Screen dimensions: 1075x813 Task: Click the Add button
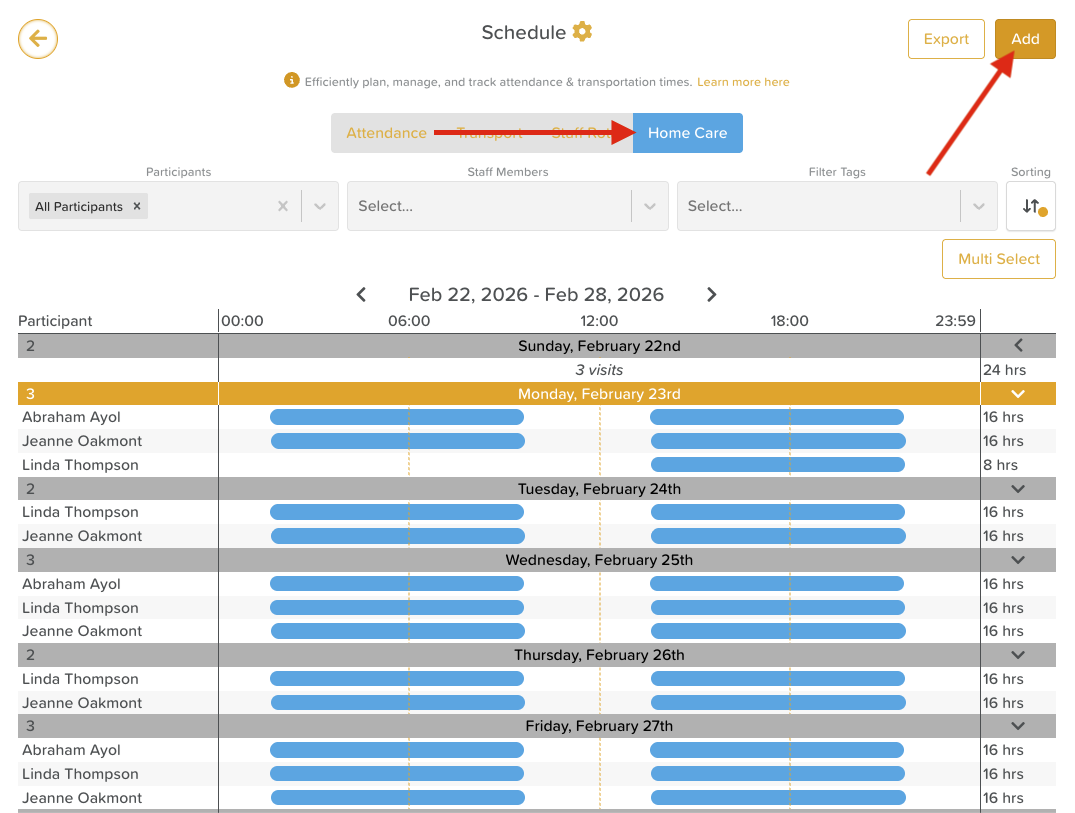click(1025, 39)
